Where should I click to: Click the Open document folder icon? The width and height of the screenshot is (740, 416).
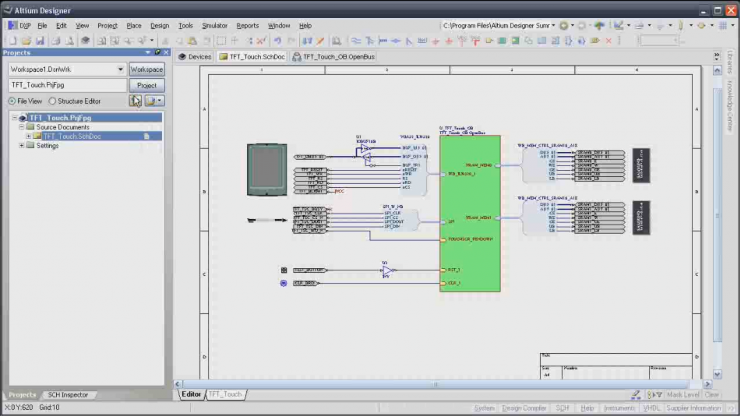pos(25,41)
